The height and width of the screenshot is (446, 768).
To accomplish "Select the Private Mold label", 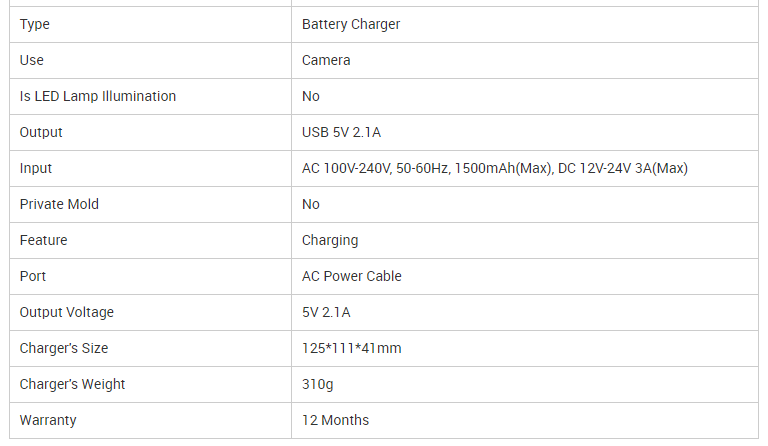I will point(59,204).
